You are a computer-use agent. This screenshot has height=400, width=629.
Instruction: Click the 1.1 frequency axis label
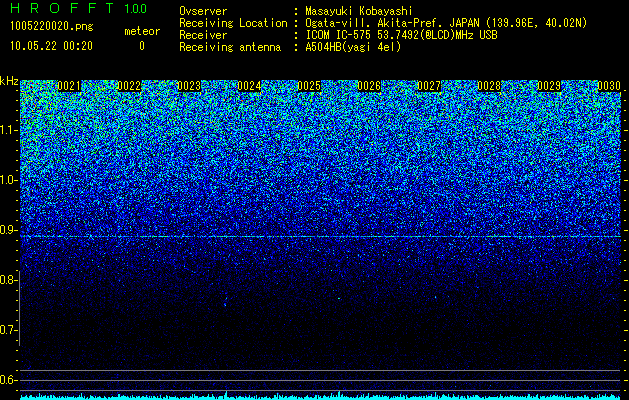pos(9,130)
